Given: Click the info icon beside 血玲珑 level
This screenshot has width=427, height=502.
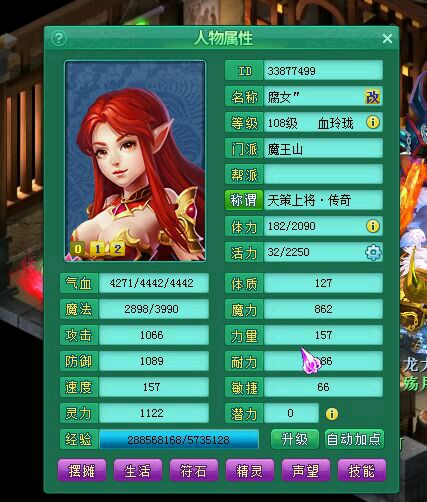Looking at the screenshot, I should point(373,122).
